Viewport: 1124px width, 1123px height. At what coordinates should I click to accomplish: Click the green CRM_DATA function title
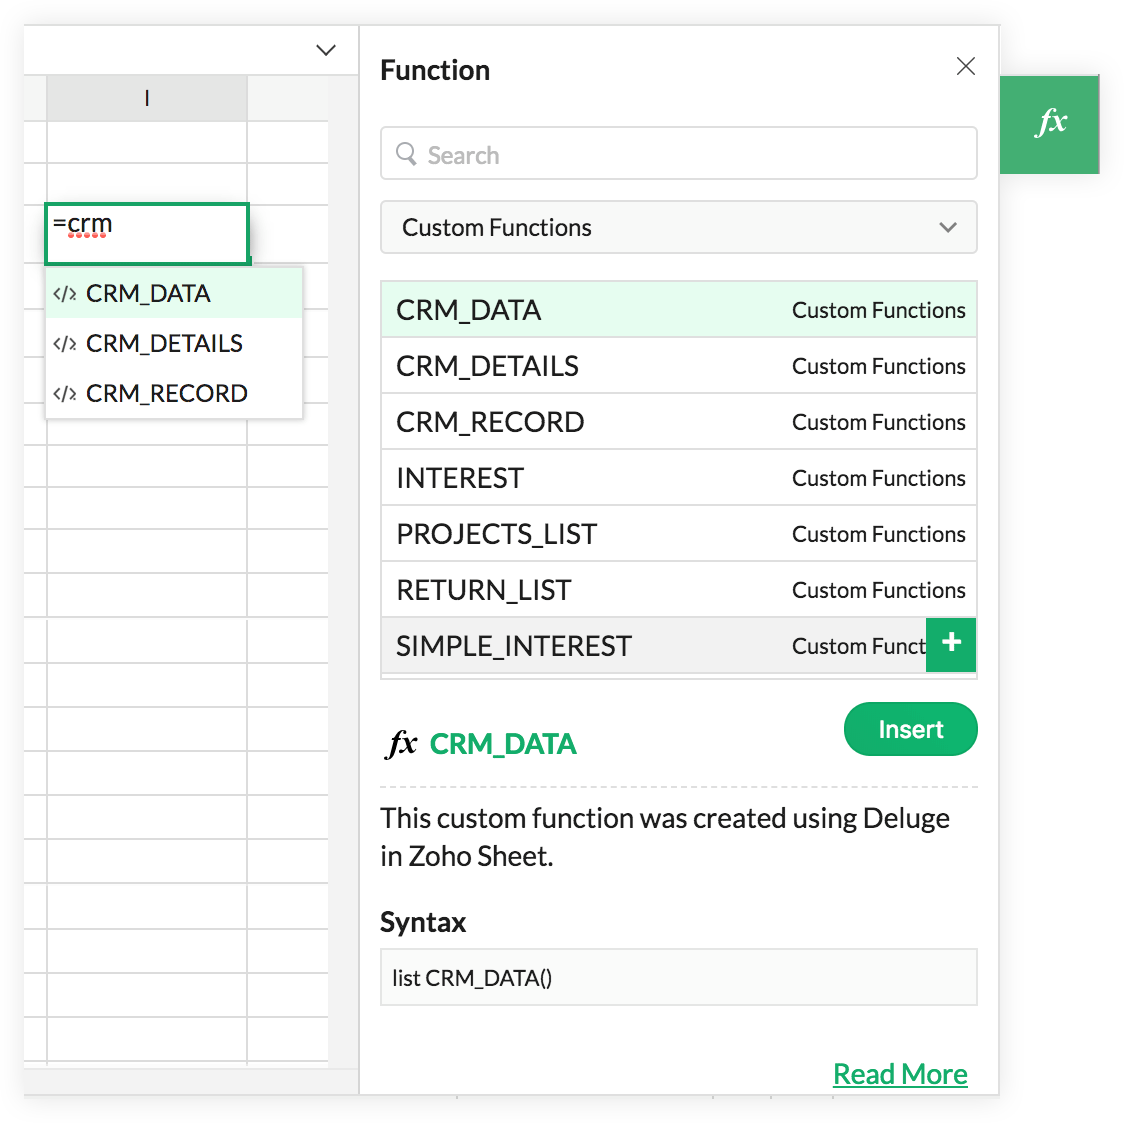coord(503,744)
